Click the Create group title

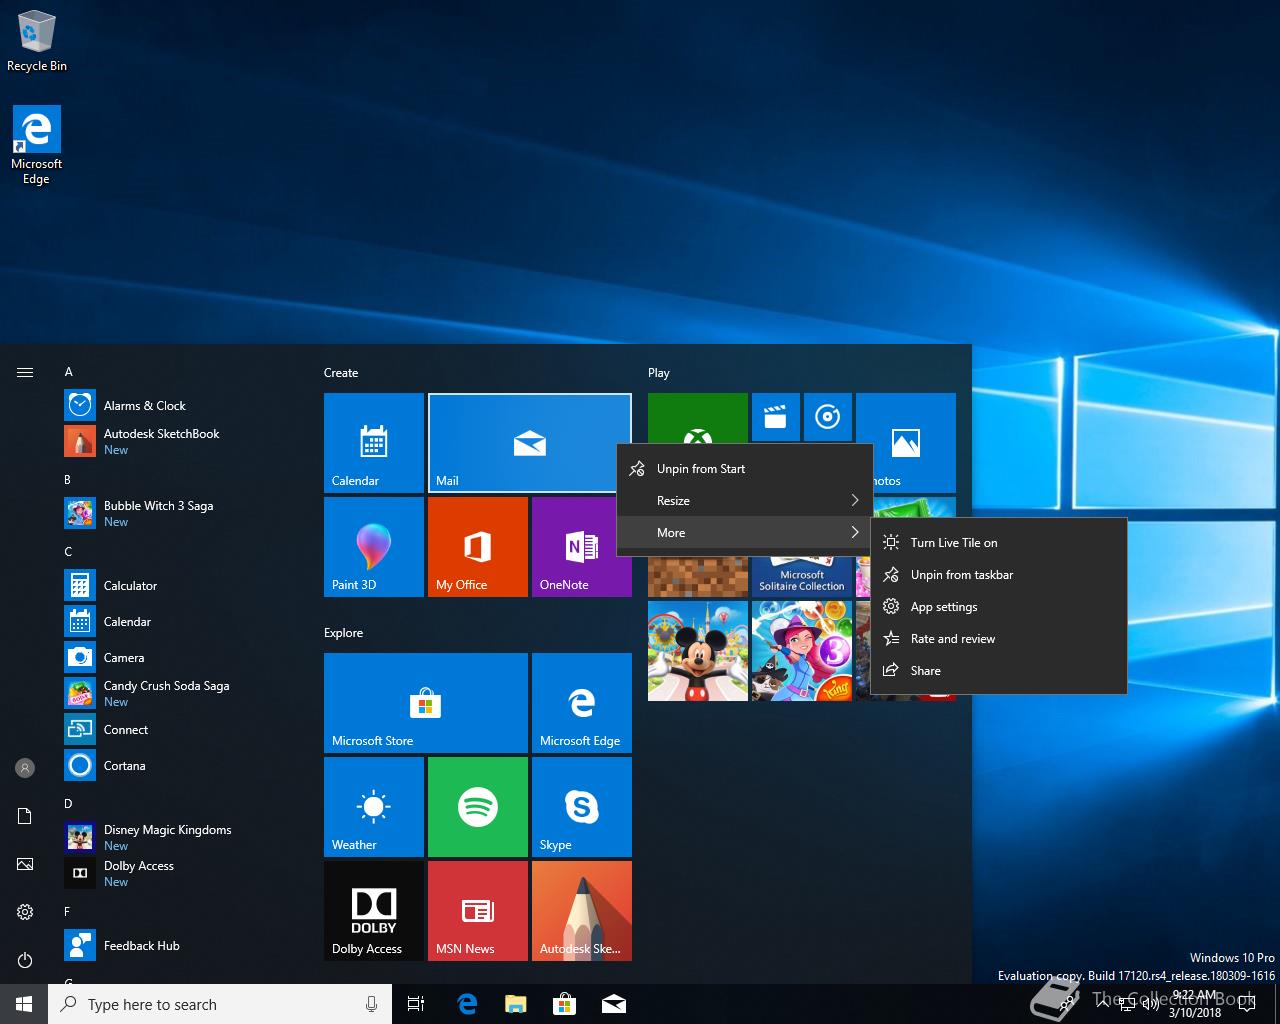[x=341, y=373]
